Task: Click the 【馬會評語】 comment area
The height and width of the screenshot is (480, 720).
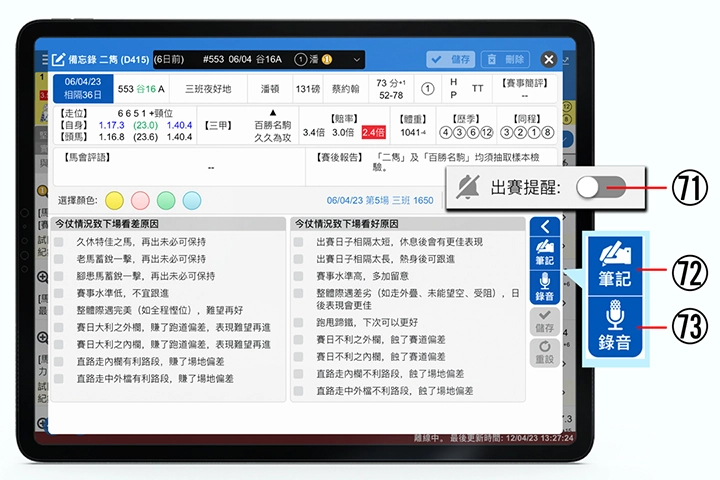Action: [179, 166]
